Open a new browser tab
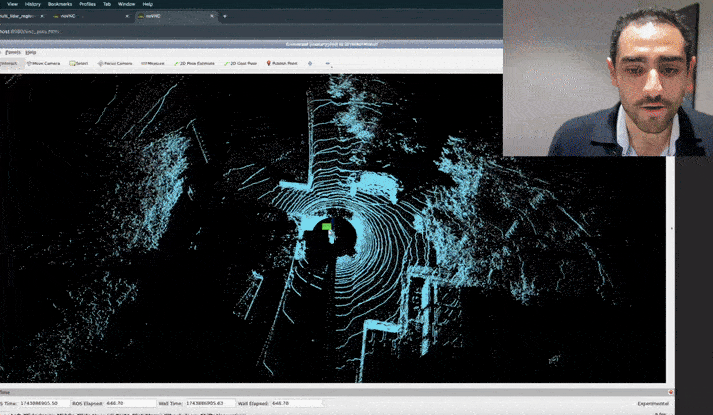The image size is (713, 415). click(225, 16)
